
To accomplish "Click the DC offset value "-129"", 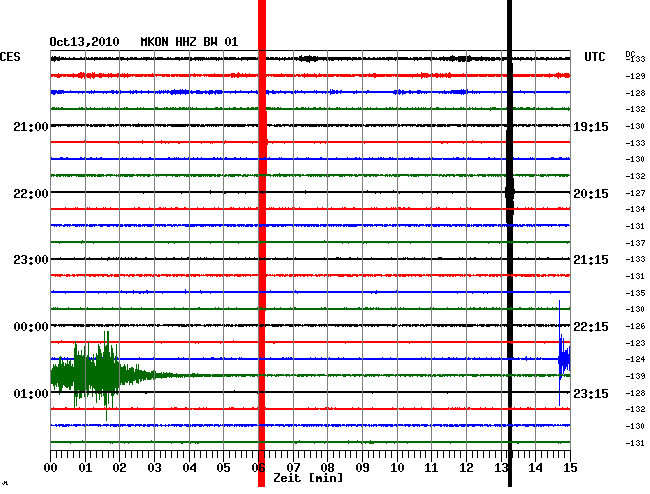I will [x=635, y=76].
